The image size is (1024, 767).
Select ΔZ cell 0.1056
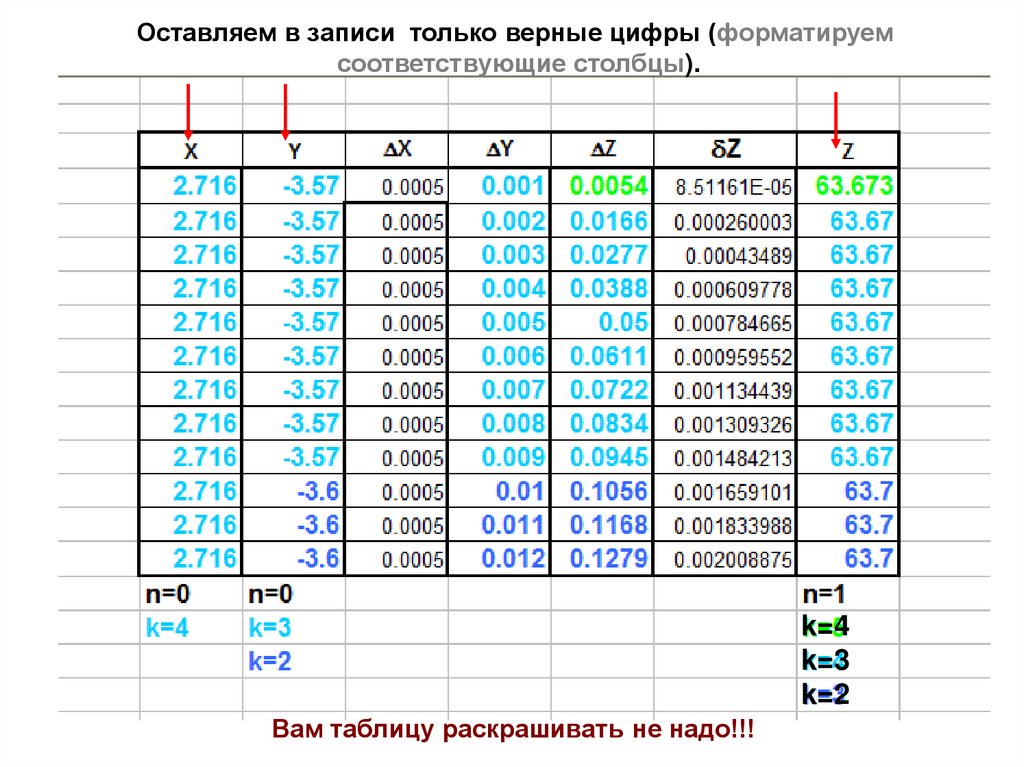602,491
